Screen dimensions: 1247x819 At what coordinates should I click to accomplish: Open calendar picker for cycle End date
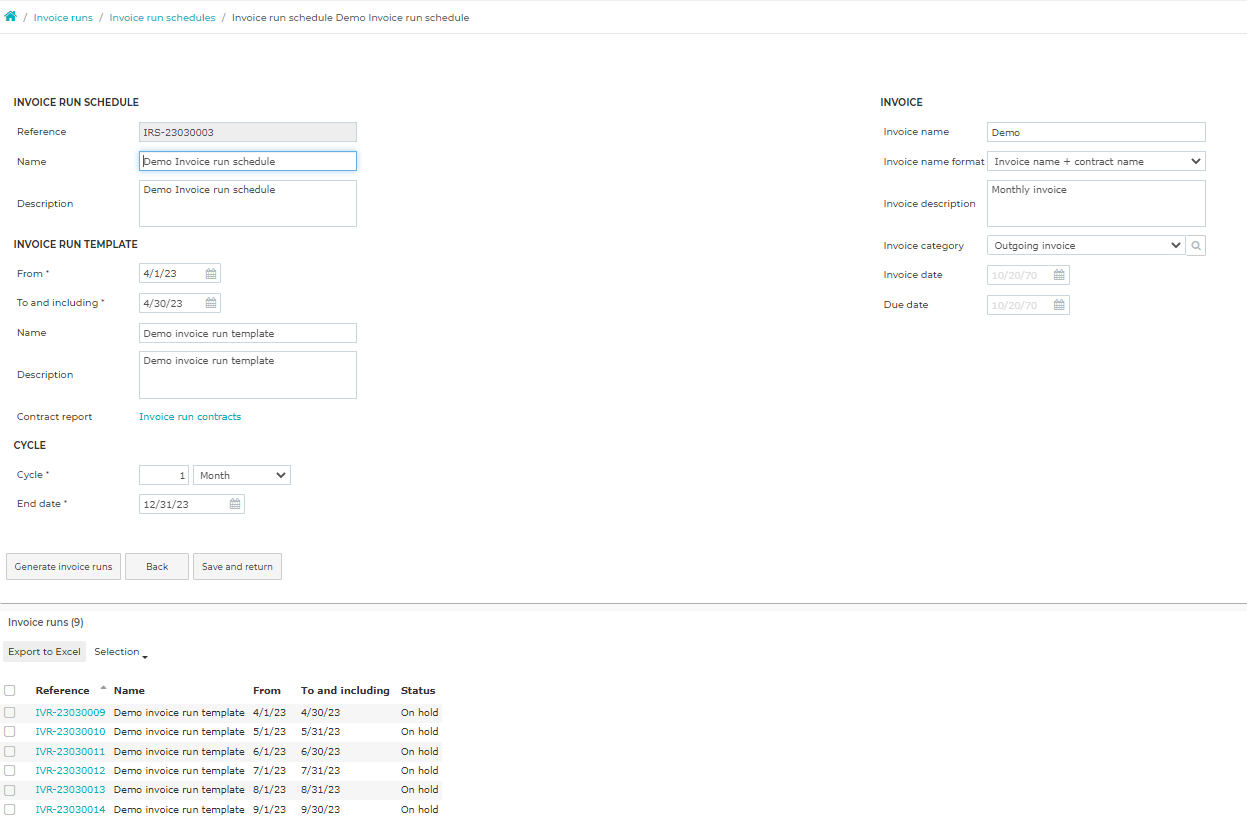[x=235, y=504]
